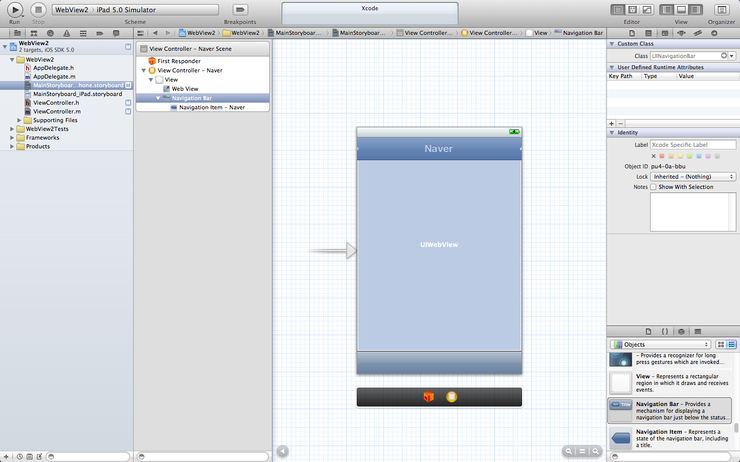
Task: Select Web View in document outline
Action: point(185,89)
